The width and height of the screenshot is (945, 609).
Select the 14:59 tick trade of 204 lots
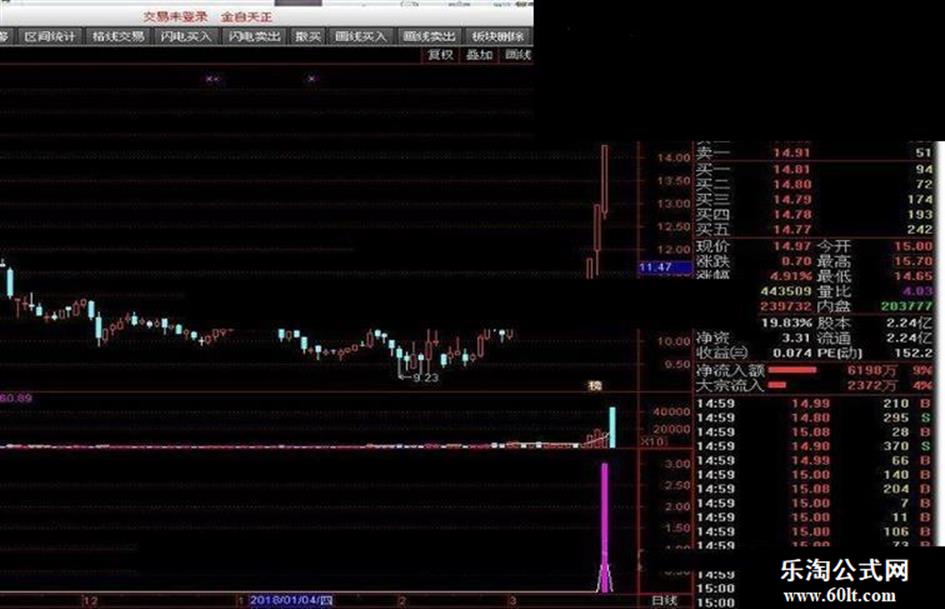[814, 489]
